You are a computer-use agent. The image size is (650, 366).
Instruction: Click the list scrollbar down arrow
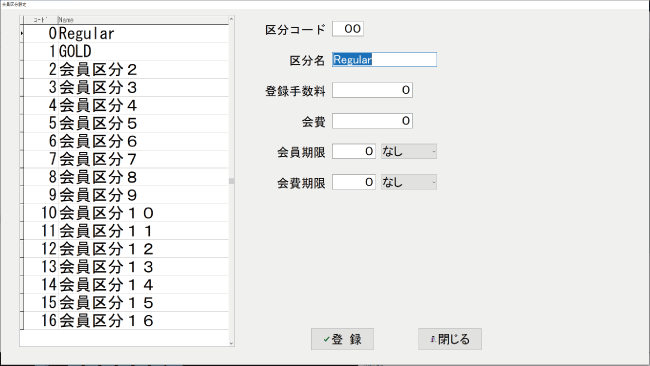[231, 343]
